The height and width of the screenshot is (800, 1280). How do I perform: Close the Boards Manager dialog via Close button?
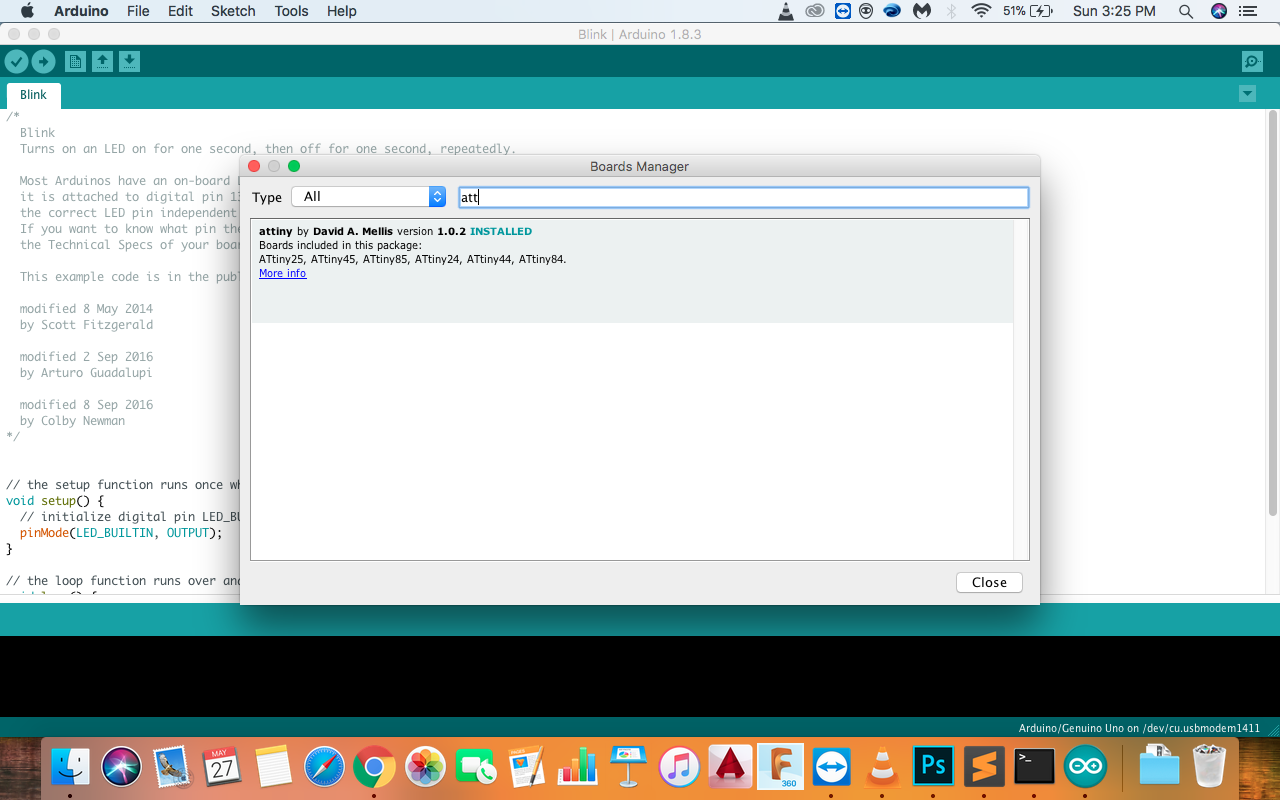click(x=989, y=582)
